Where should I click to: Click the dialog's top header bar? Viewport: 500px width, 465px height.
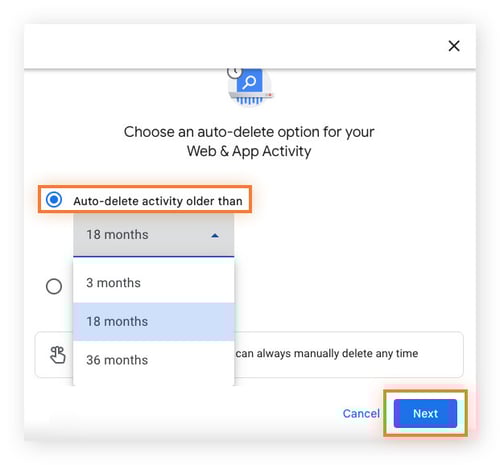point(250,46)
